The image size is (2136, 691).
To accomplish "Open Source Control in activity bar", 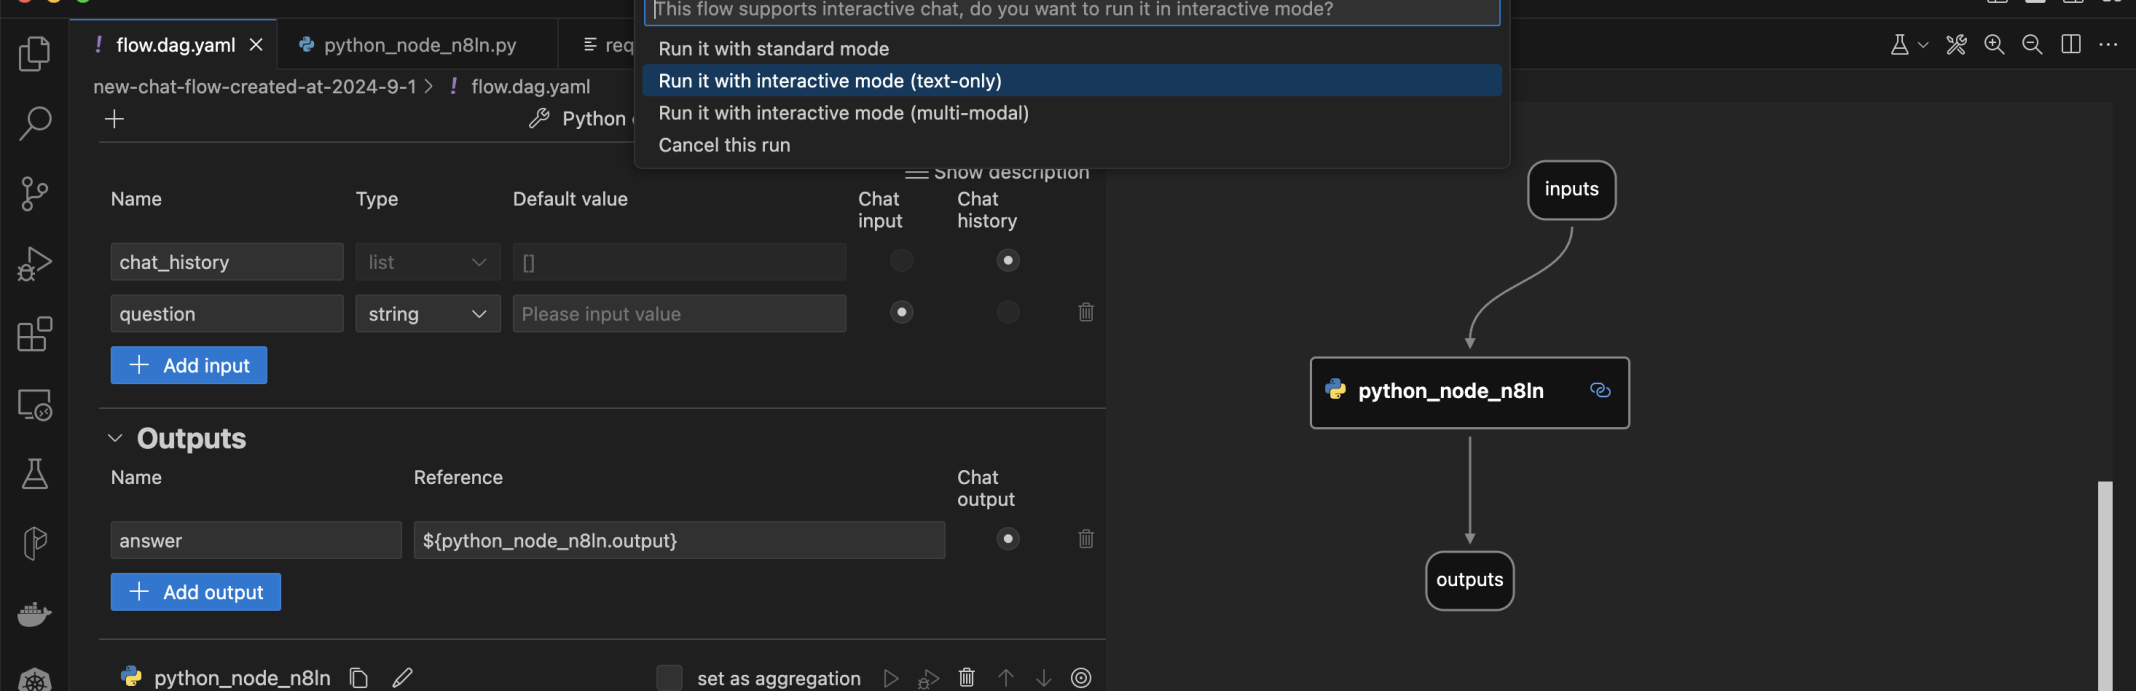I will (35, 193).
